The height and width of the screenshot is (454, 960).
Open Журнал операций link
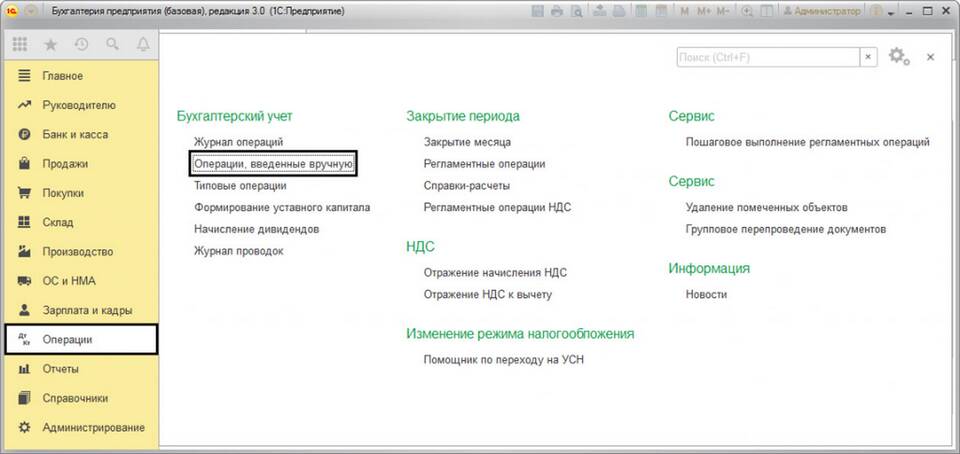tap(239, 142)
